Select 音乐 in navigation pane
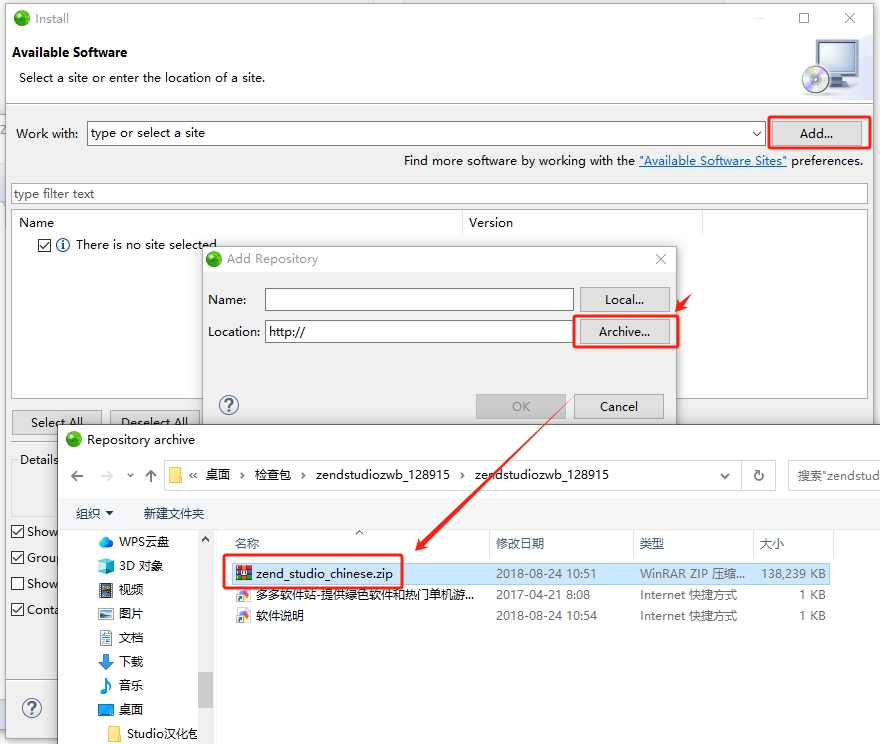880x744 pixels. [x=121, y=686]
